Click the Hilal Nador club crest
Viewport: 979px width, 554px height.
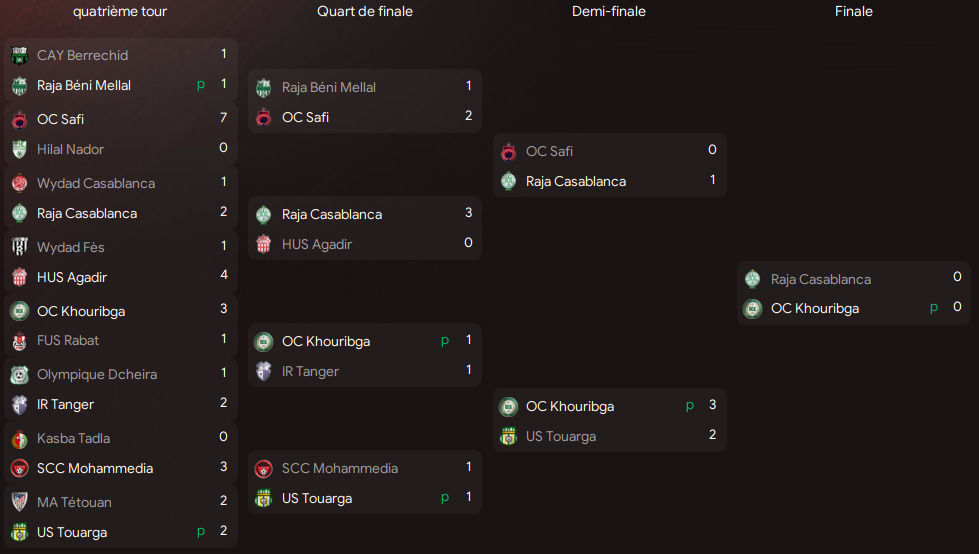(x=19, y=149)
